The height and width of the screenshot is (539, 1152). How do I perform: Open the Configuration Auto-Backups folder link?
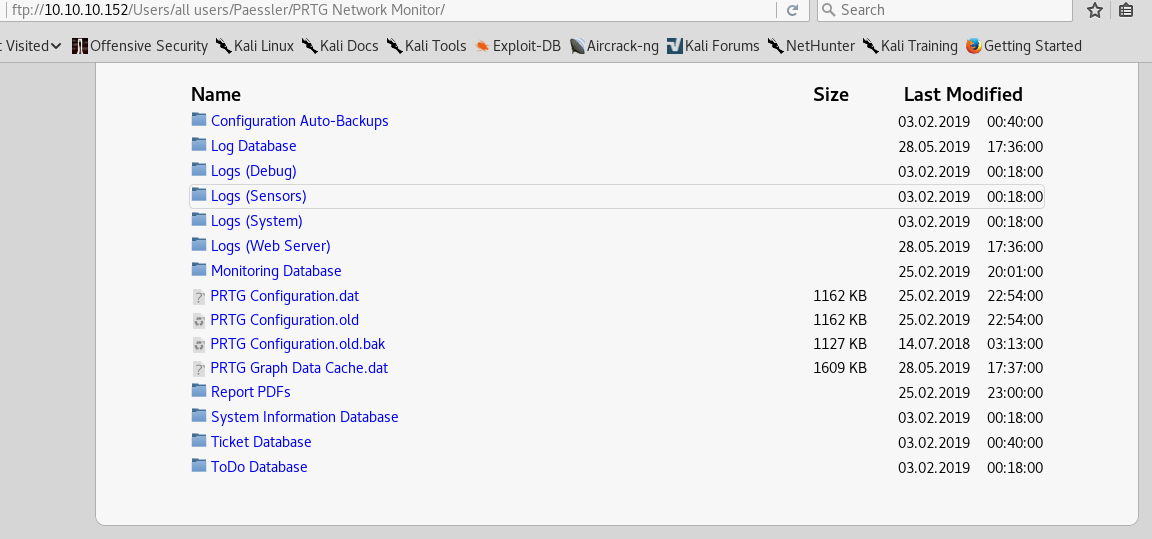(x=299, y=121)
